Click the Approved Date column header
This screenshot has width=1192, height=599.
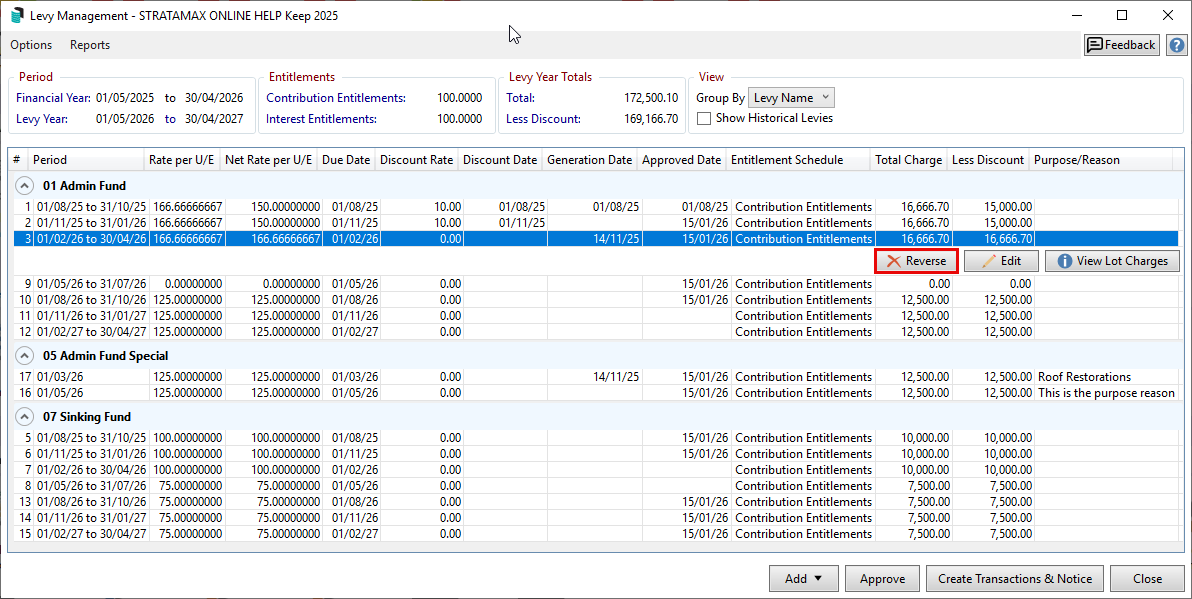click(x=681, y=160)
